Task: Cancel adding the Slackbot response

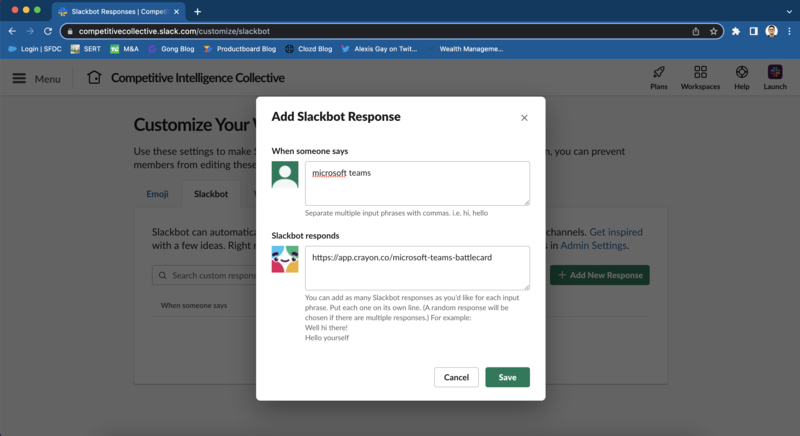Action: (456, 377)
